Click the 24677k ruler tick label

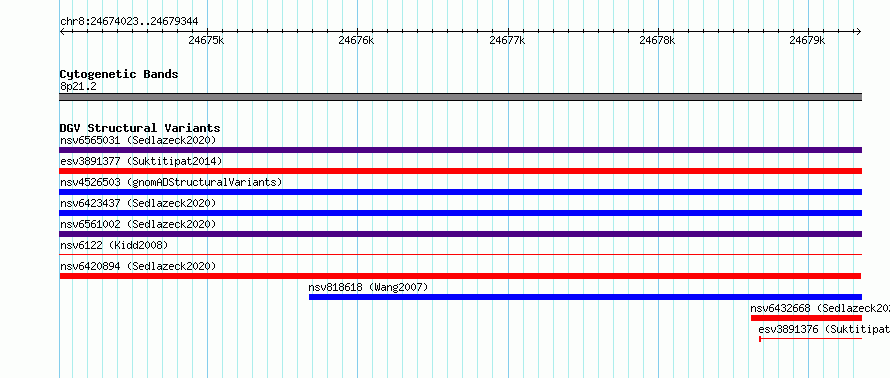507,40
